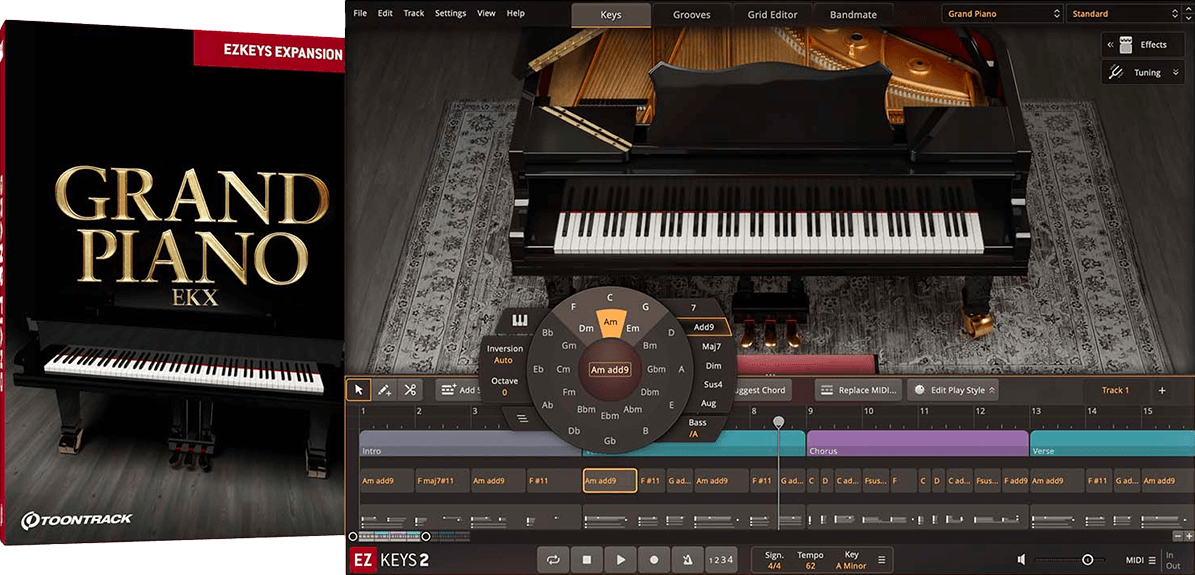Image resolution: width=1195 pixels, height=575 pixels.
Task: Select the Aug chord type
Action: point(708,403)
